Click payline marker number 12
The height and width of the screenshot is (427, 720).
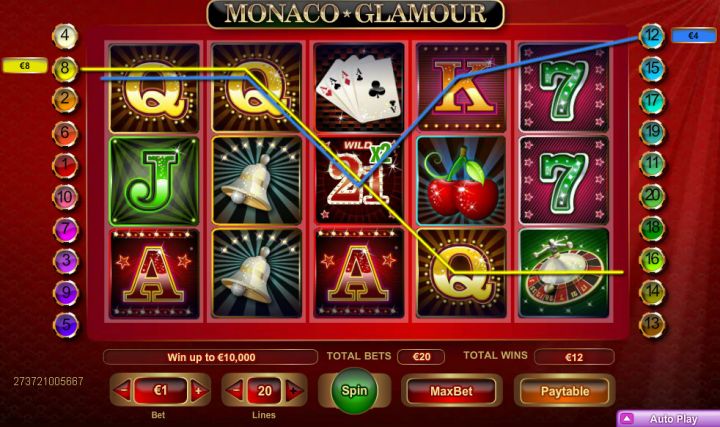pos(652,36)
